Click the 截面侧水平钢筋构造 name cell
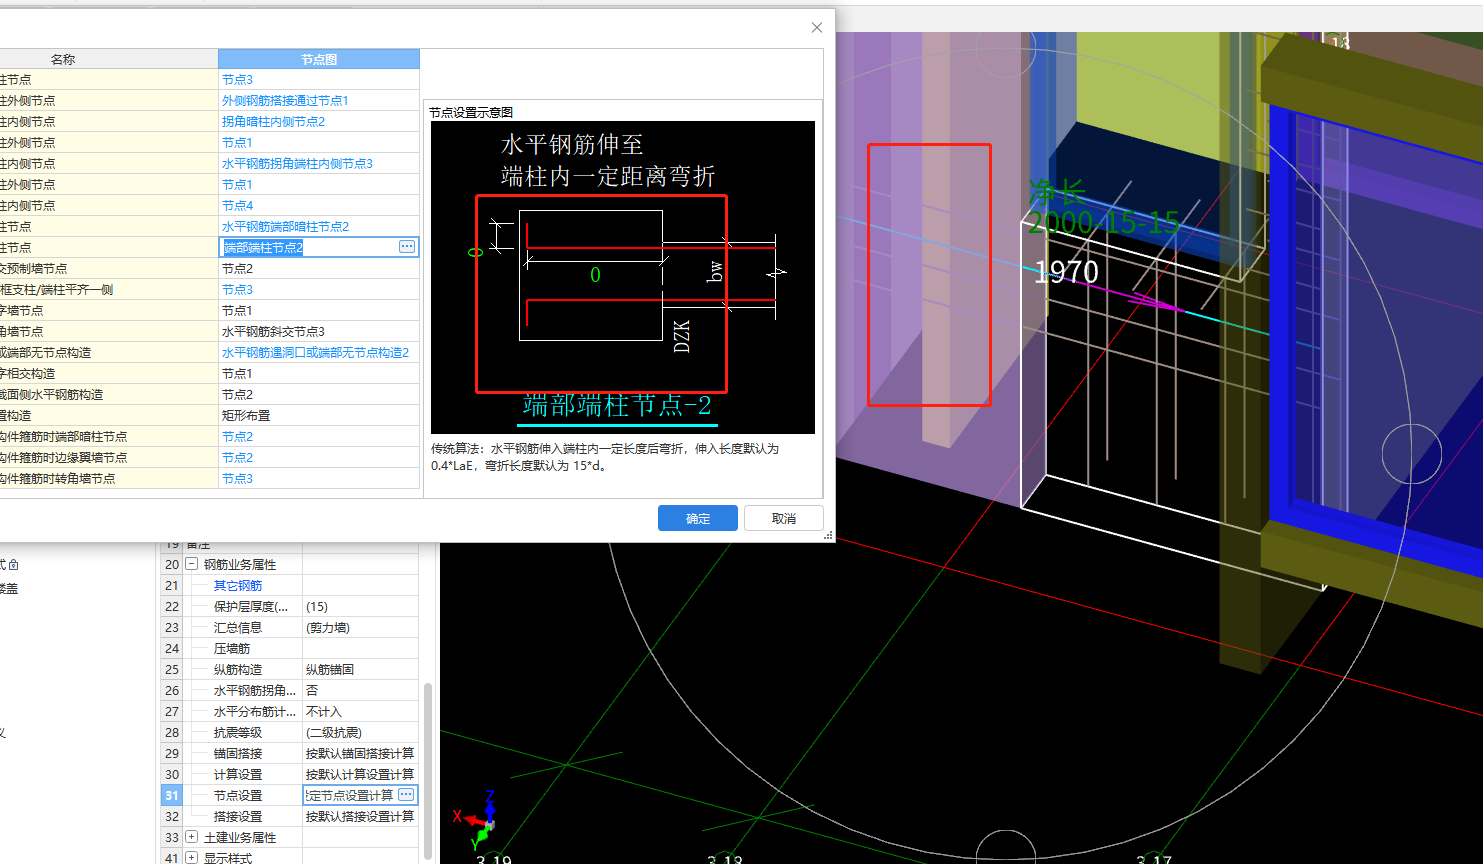1483x864 pixels. [109, 395]
